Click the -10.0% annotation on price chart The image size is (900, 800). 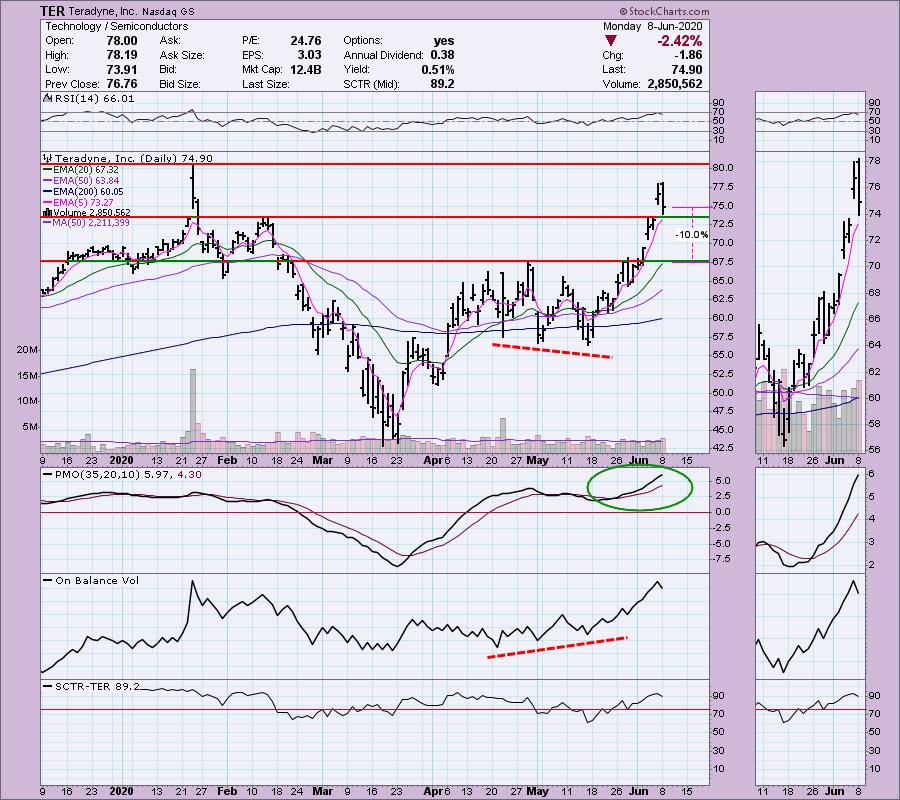pyautogui.click(x=692, y=235)
